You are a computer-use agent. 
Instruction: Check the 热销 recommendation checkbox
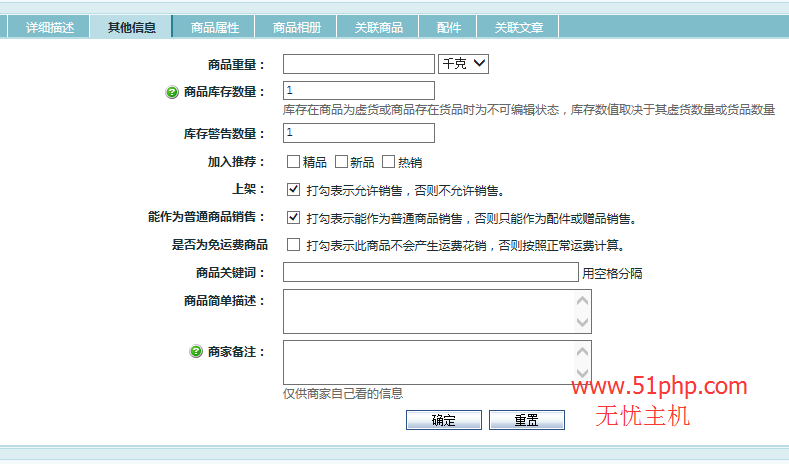point(389,162)
